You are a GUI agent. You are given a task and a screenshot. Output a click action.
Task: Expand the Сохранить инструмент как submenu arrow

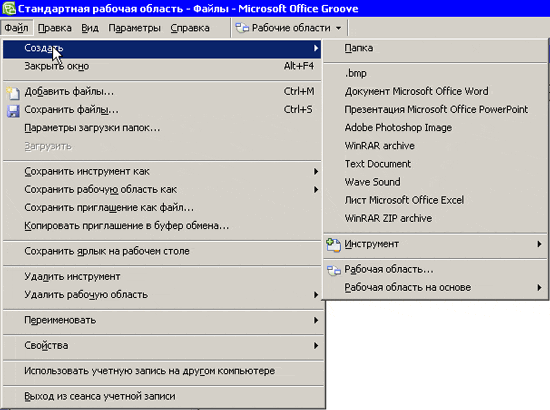[x=316, y=172]
